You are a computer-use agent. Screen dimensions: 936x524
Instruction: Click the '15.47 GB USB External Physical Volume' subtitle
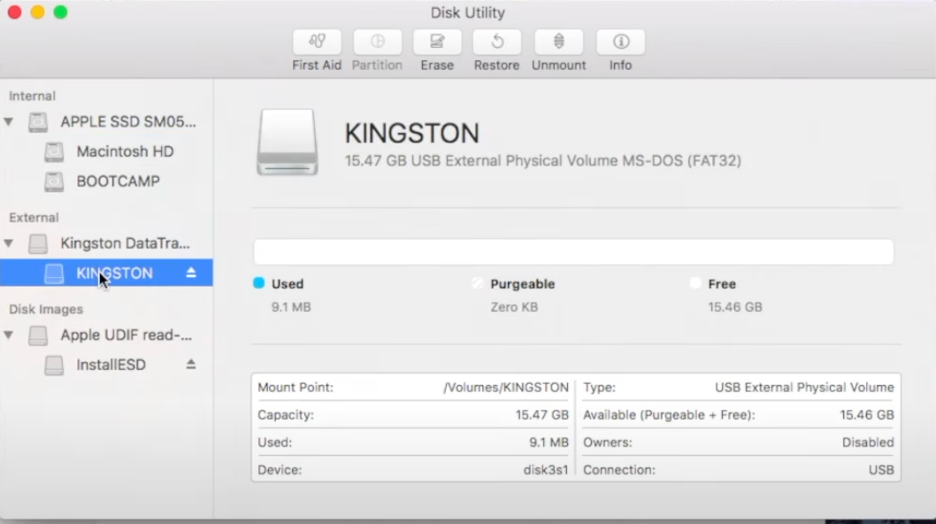click(543, 161)
